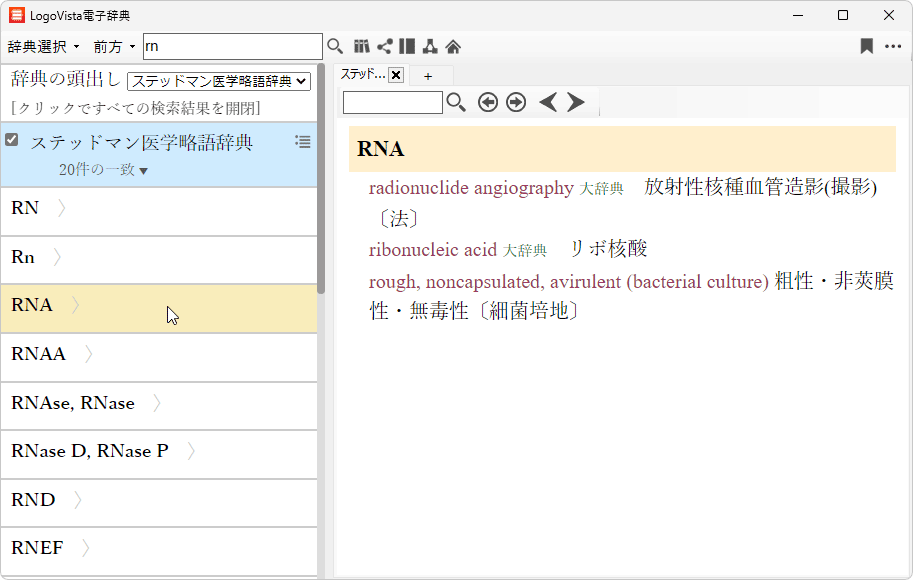913x580 pixels.
Task: Select the RNase D, RNase P entry
Action: click(x=90, y=452)
